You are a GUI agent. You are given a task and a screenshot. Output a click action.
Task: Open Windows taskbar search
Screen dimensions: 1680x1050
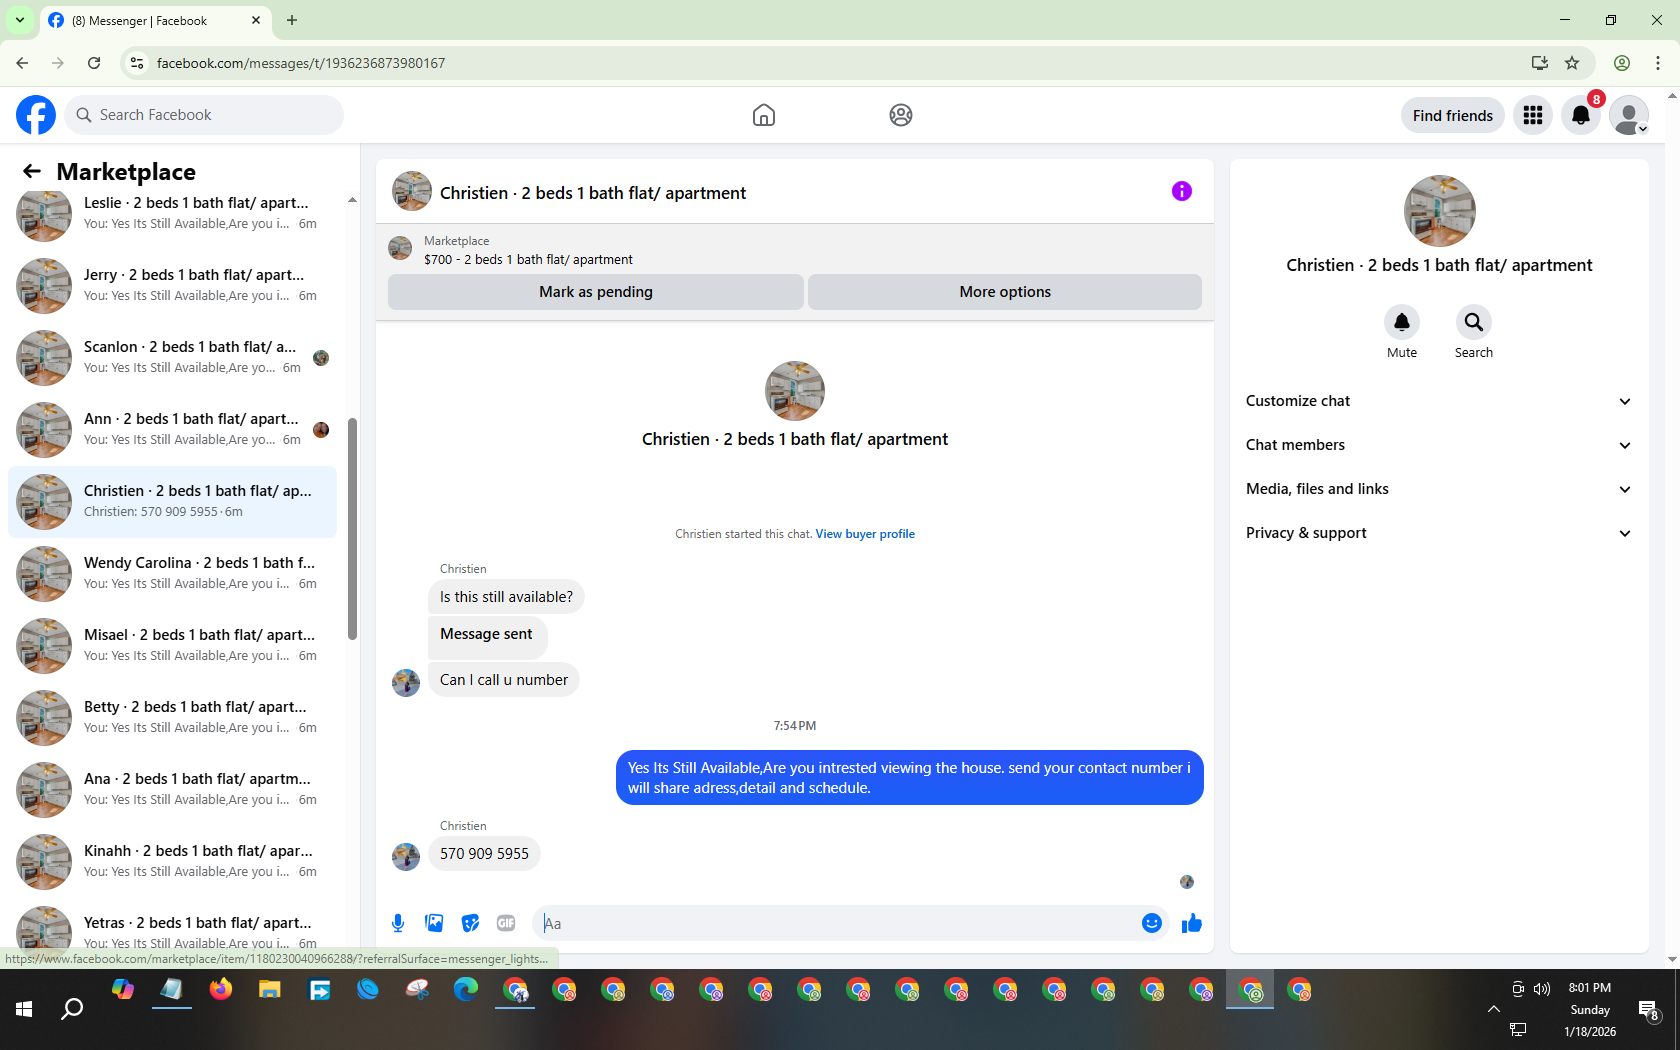(x=72, y=1009)
